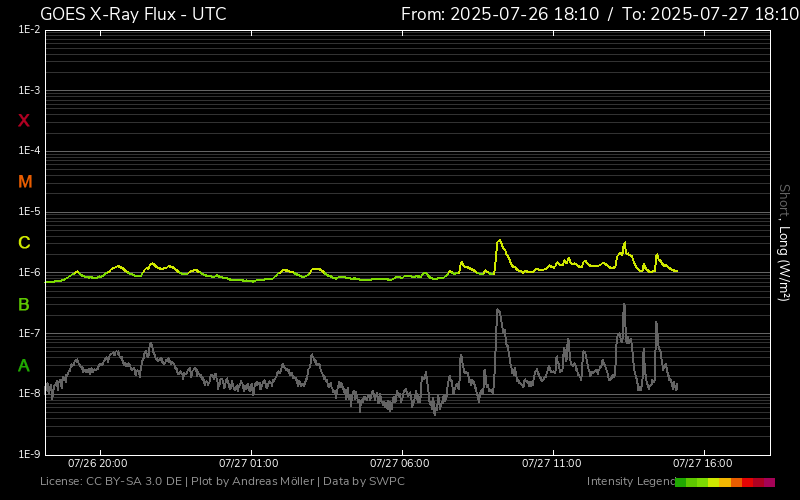
Task: Click the green A flare class label
Action: 24,366
